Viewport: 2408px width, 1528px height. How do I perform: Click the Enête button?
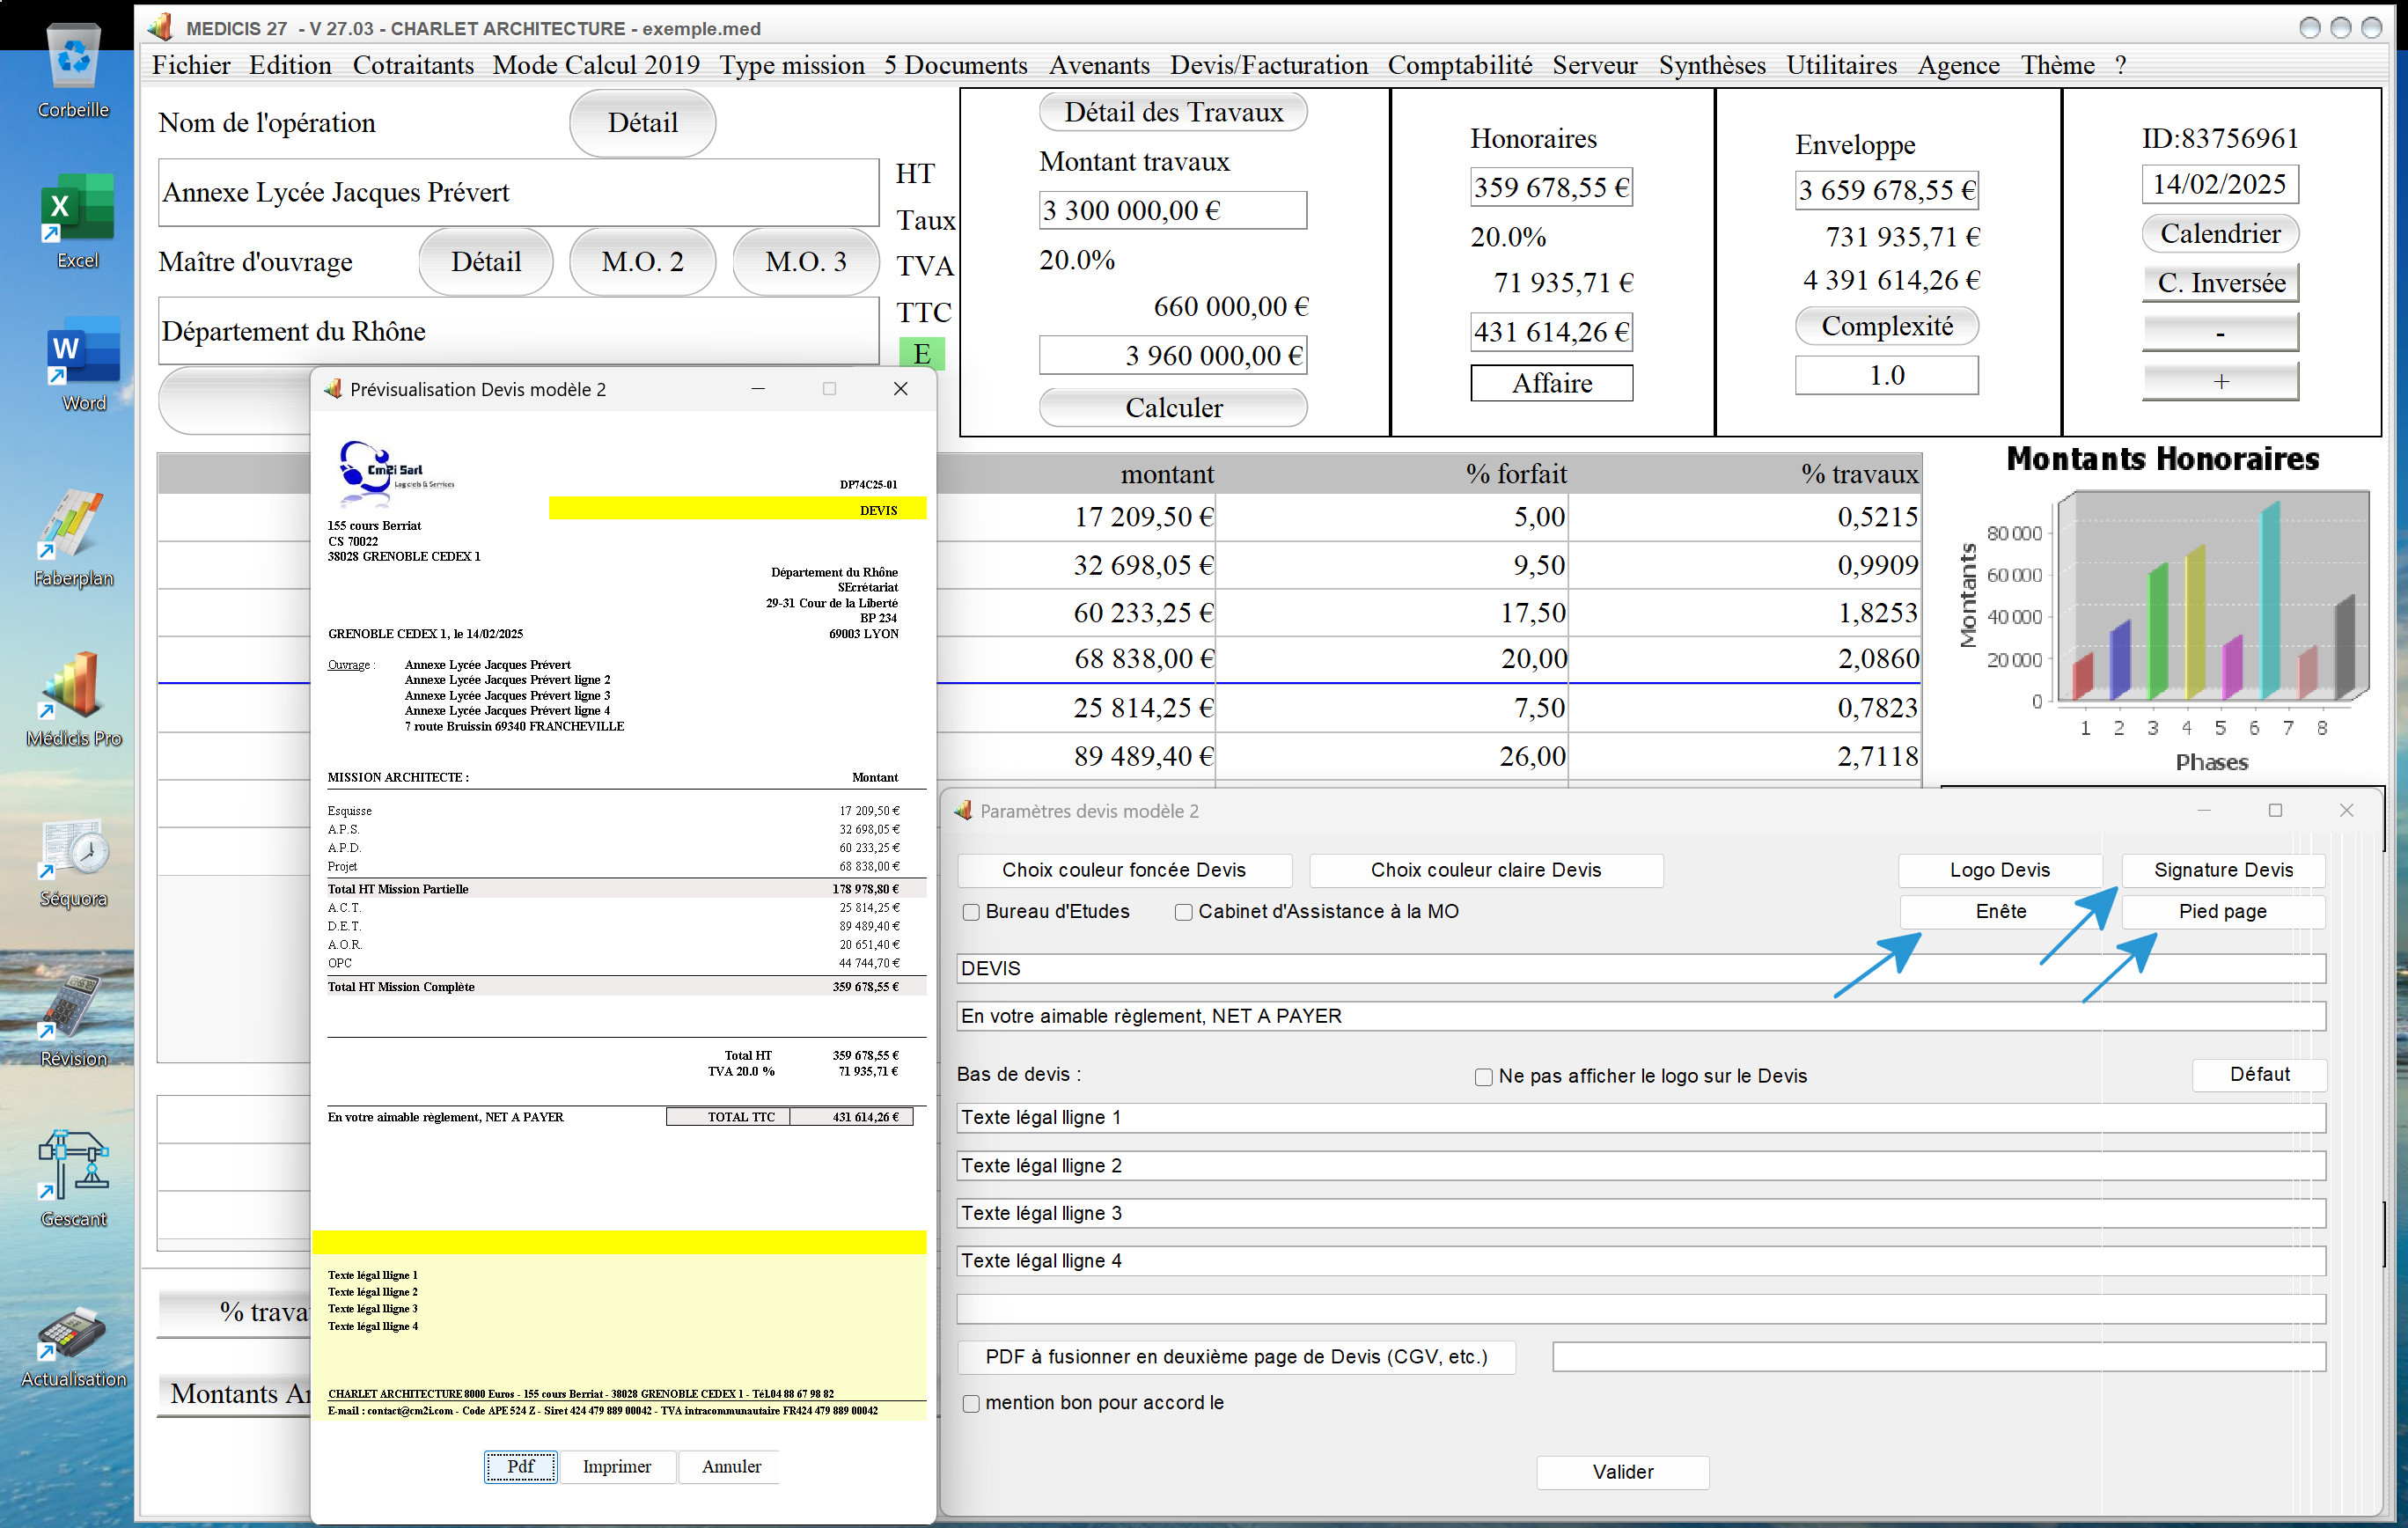(2000, 911)
